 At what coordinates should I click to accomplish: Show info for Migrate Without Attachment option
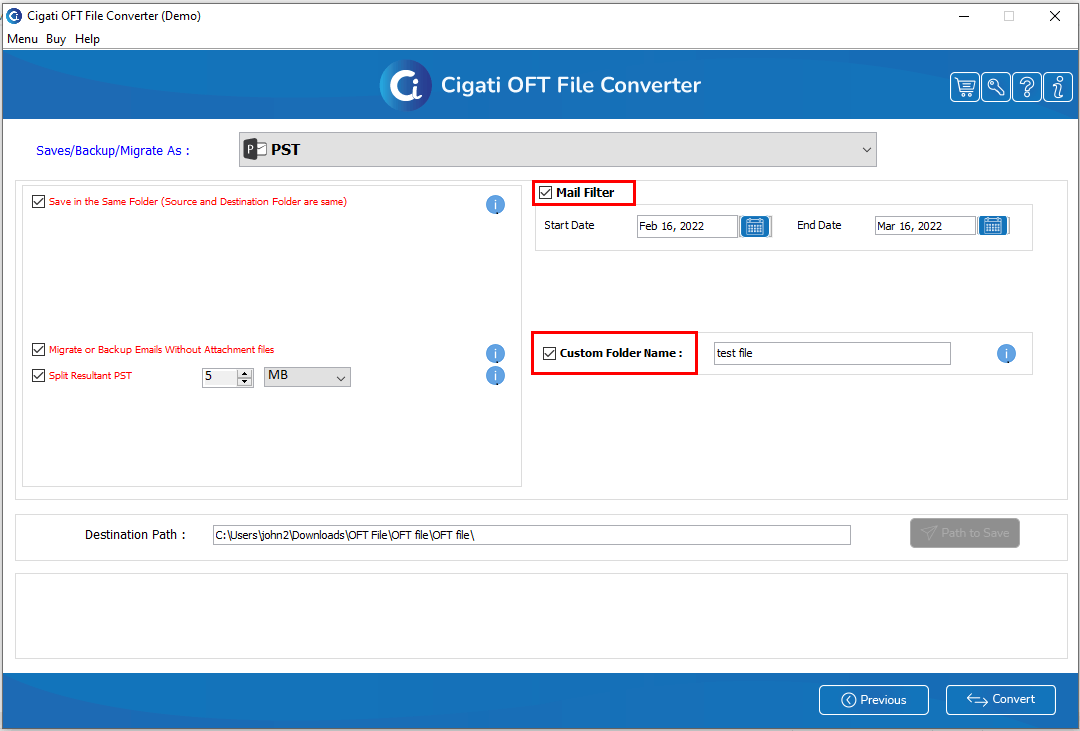(x=495, y=353)
